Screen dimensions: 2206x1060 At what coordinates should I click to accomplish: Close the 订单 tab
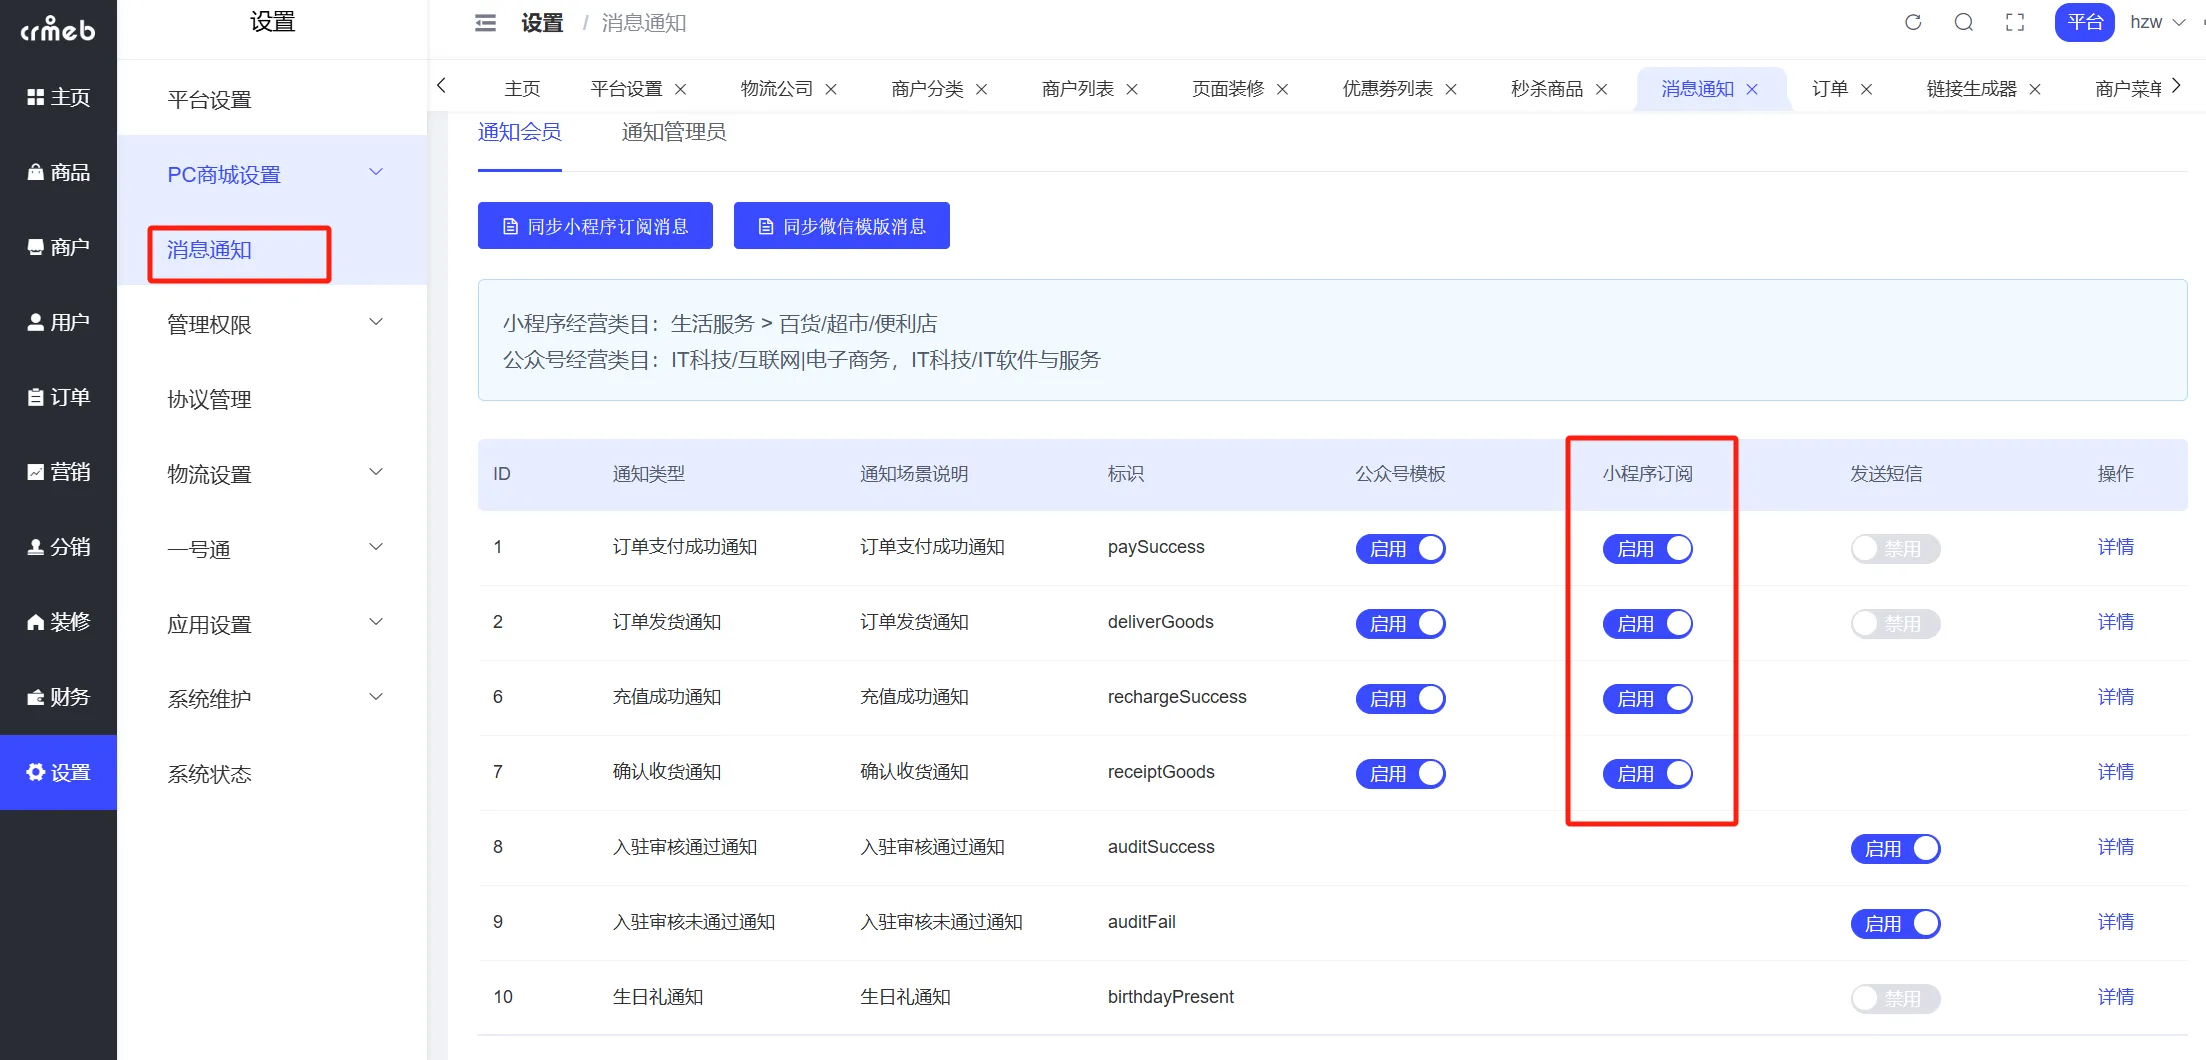click(x=1866, y=89)
